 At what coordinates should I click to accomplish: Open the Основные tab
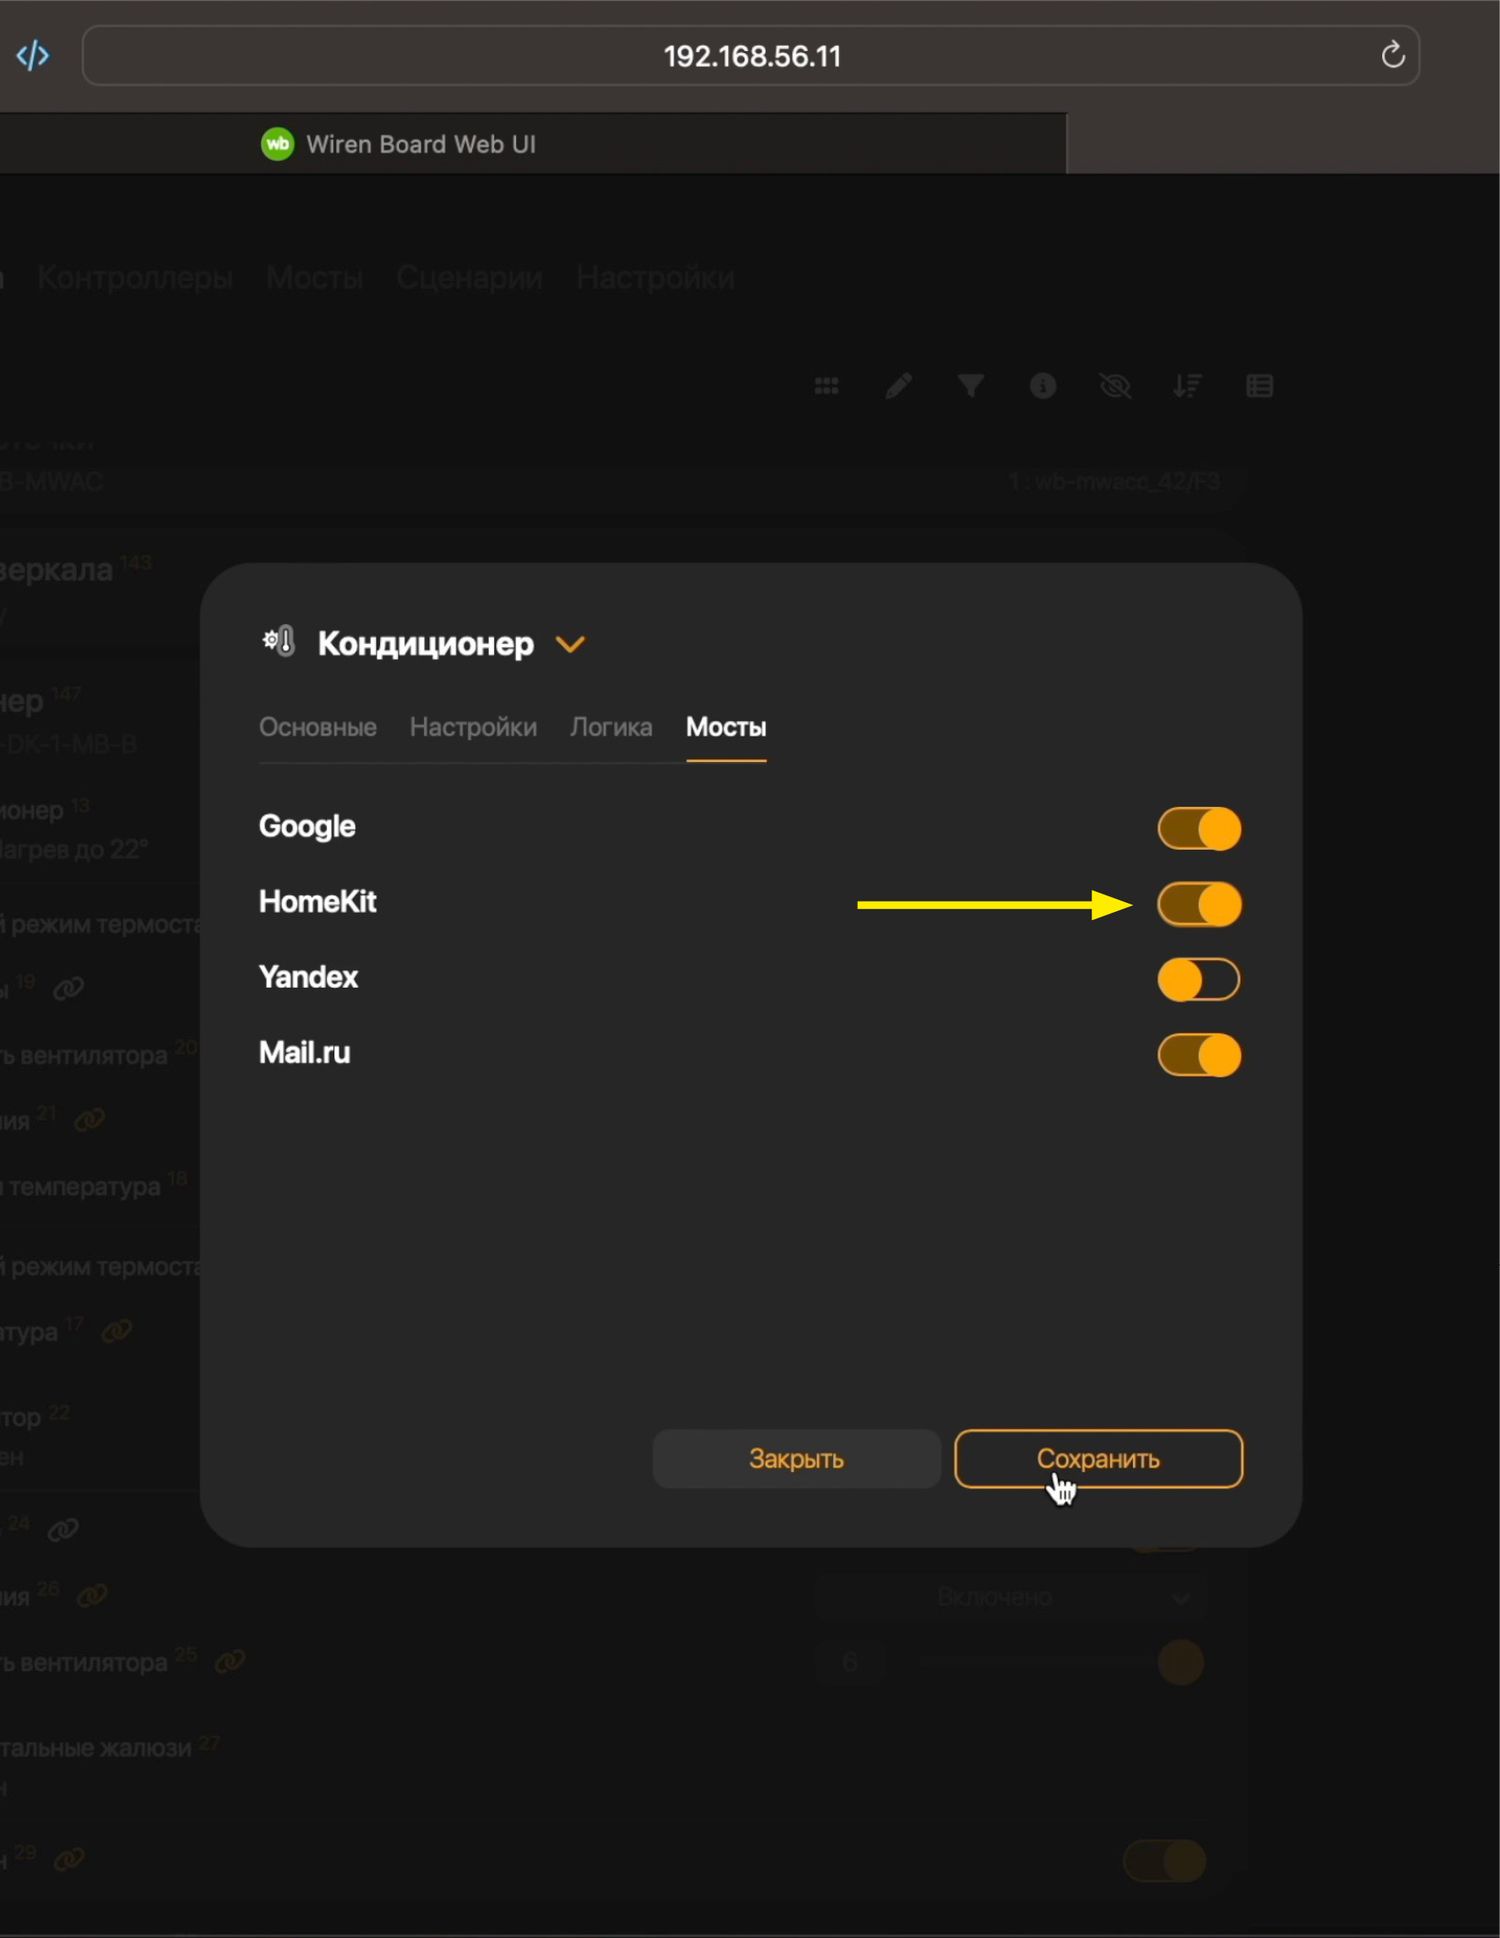point(317,728)
